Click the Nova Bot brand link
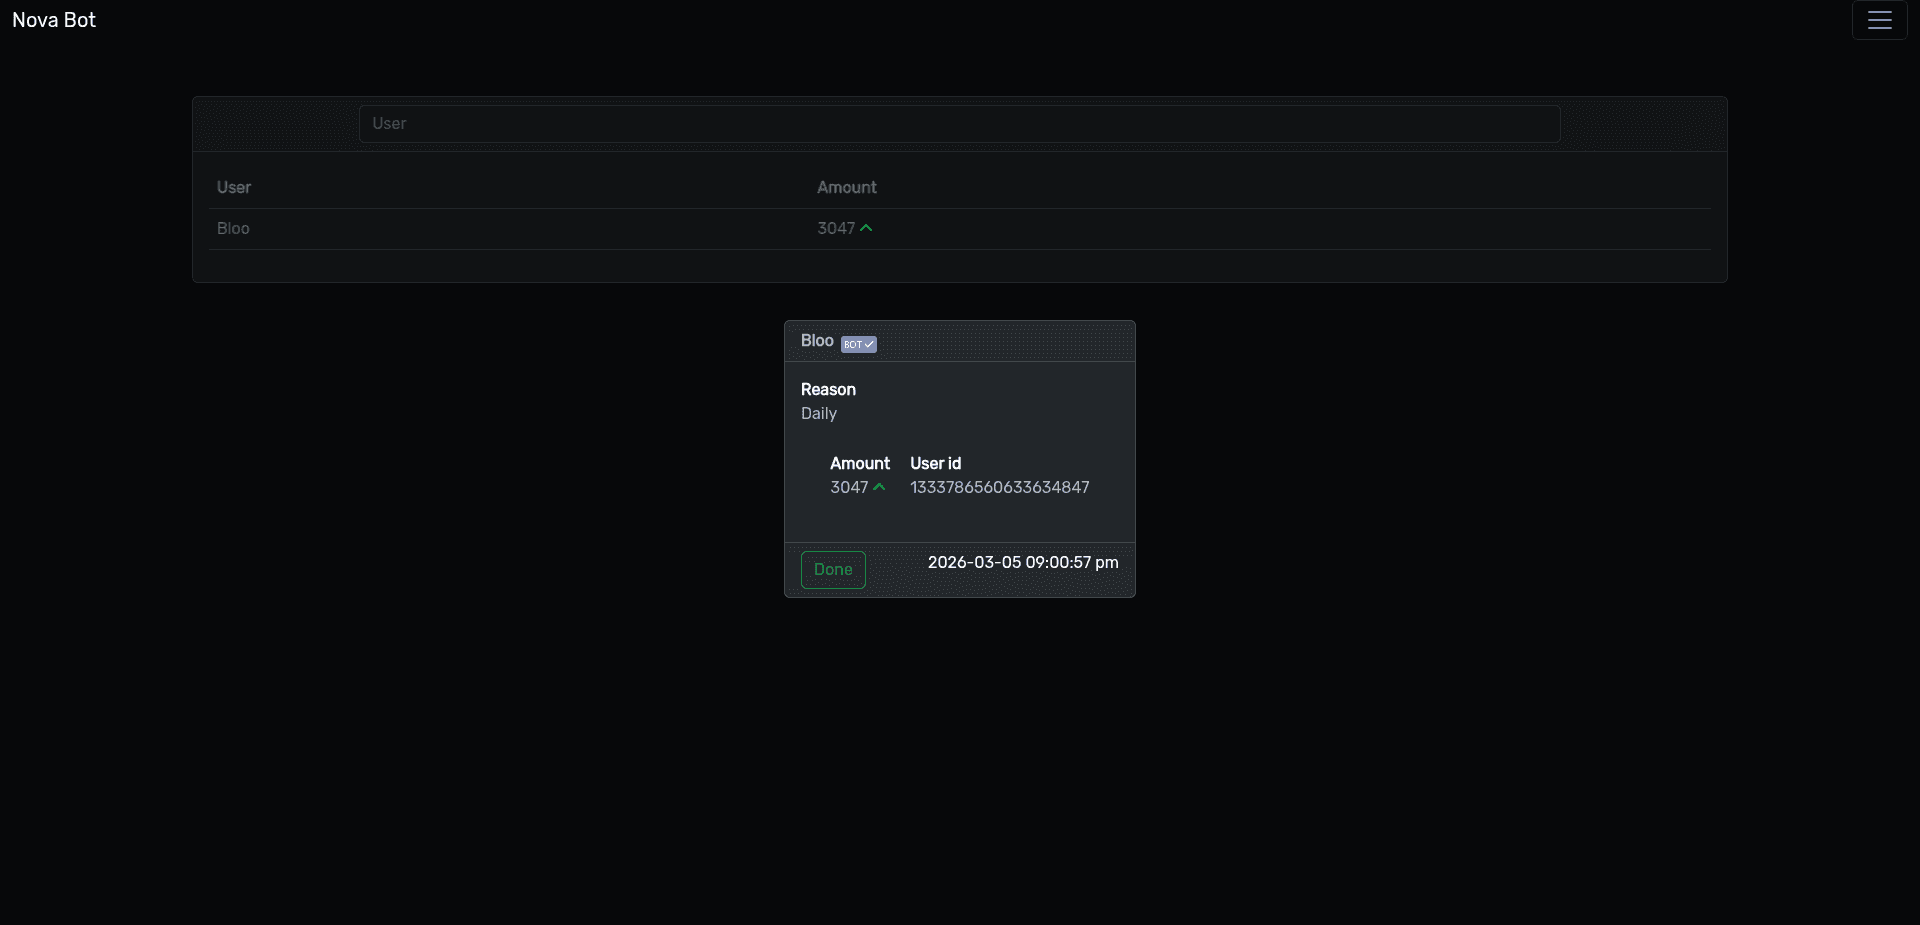 point(54,20)
